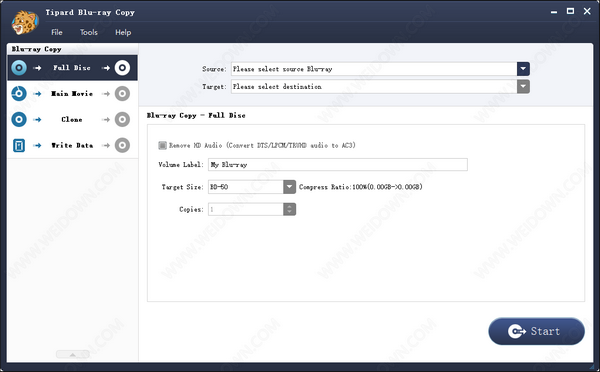This screenshot has width=600, height=372.
Task: Click the Compress Ratio text
Action: tap(360, 187)
